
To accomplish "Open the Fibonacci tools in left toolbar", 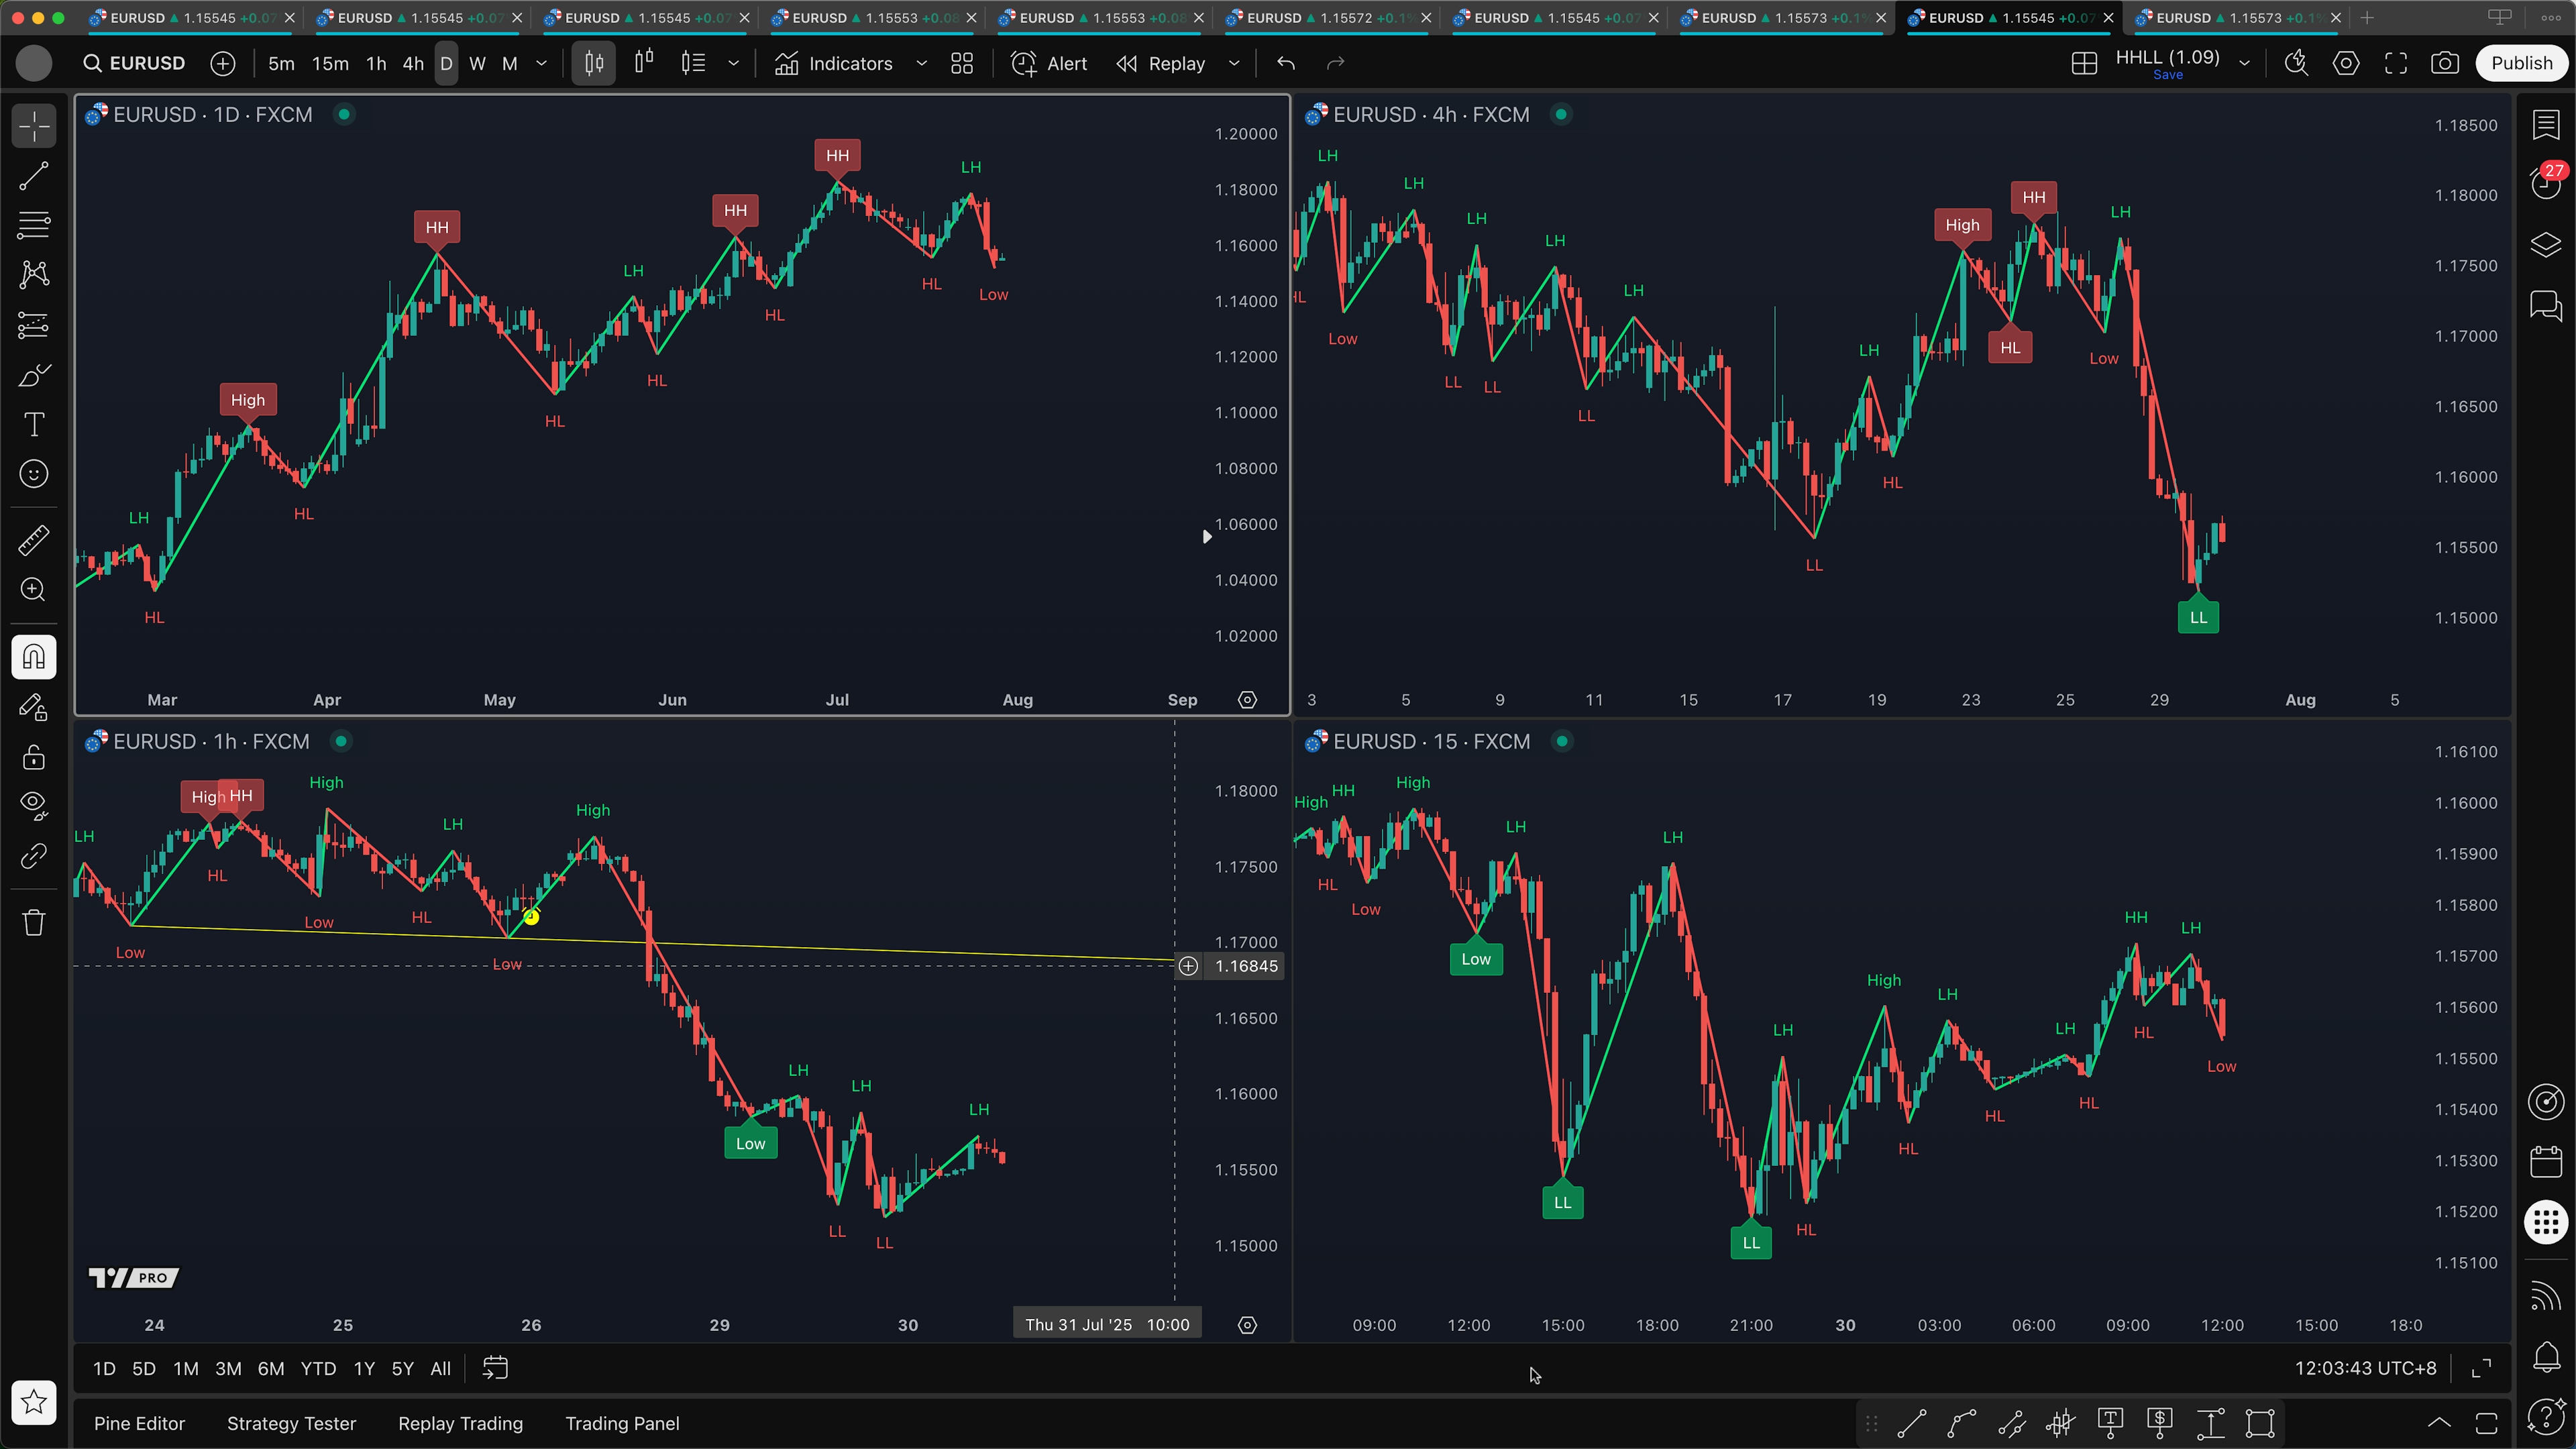I will pos(34,226).
